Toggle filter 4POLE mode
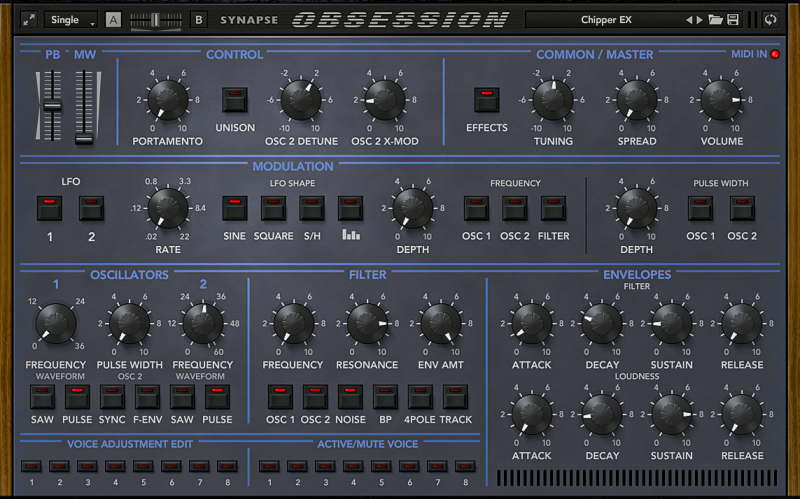This screenshot has width=800, height=499. click(420, 397)
